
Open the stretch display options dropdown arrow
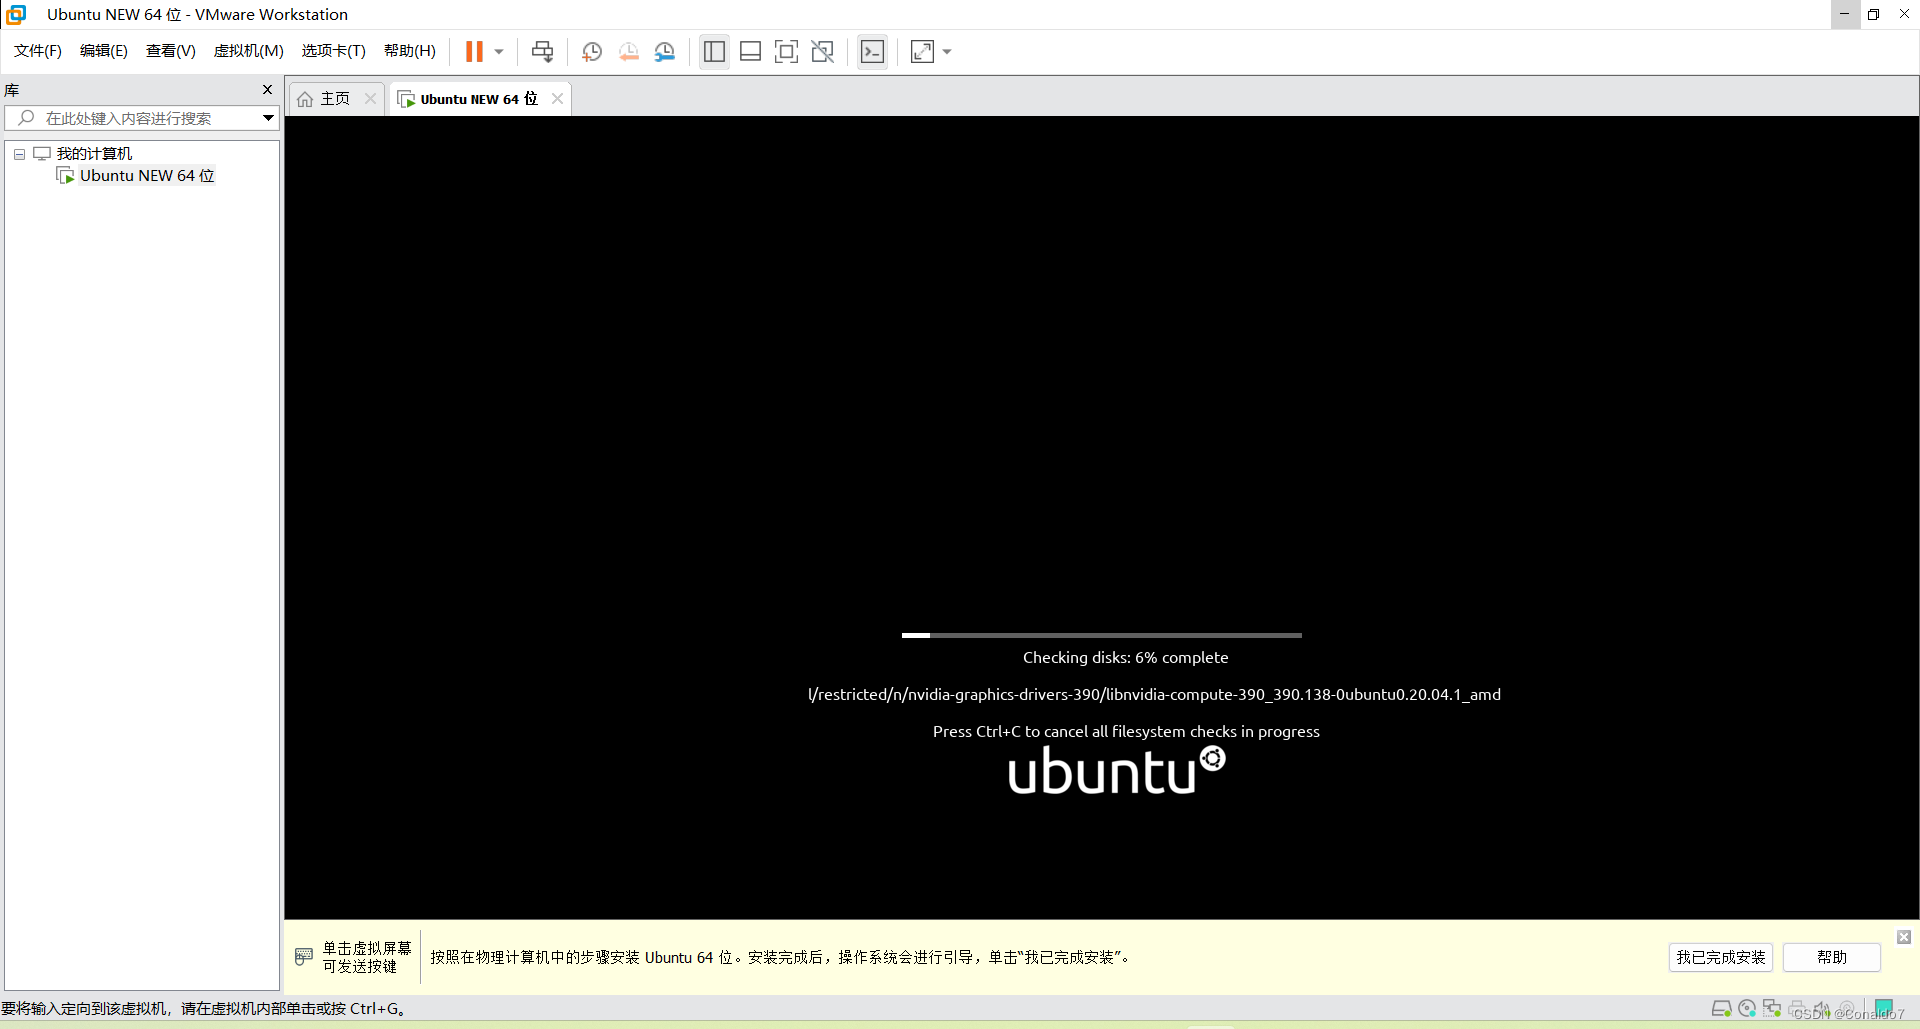(947, 52)
